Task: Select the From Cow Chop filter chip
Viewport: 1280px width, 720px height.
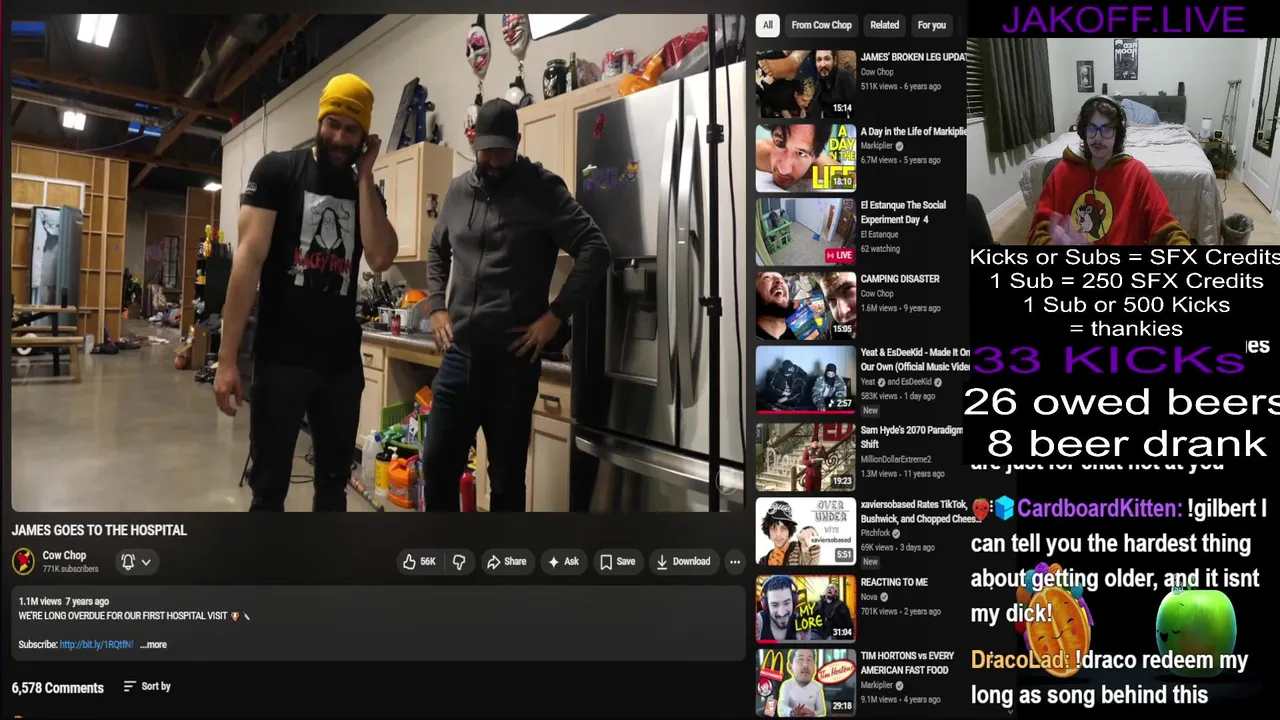Action: pos(821,25)
